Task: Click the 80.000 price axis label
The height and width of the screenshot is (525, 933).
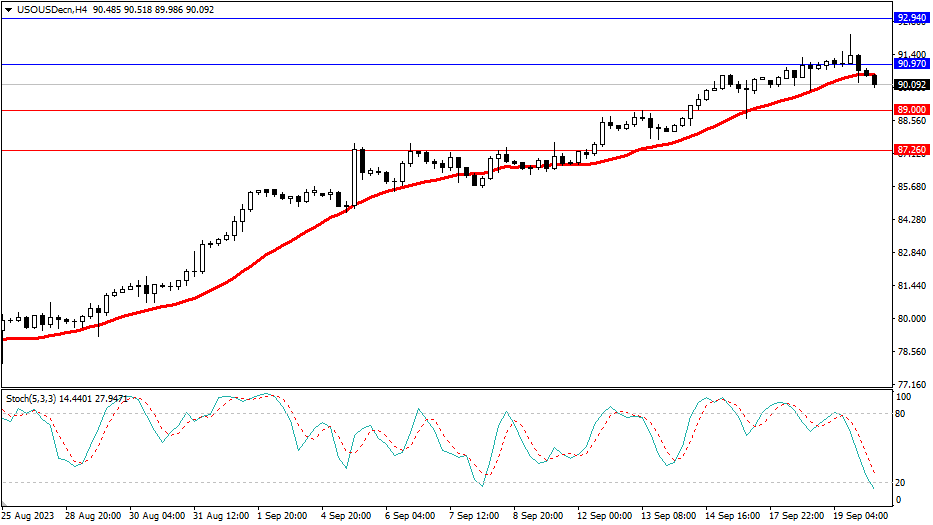Action: tap(910, 319)
